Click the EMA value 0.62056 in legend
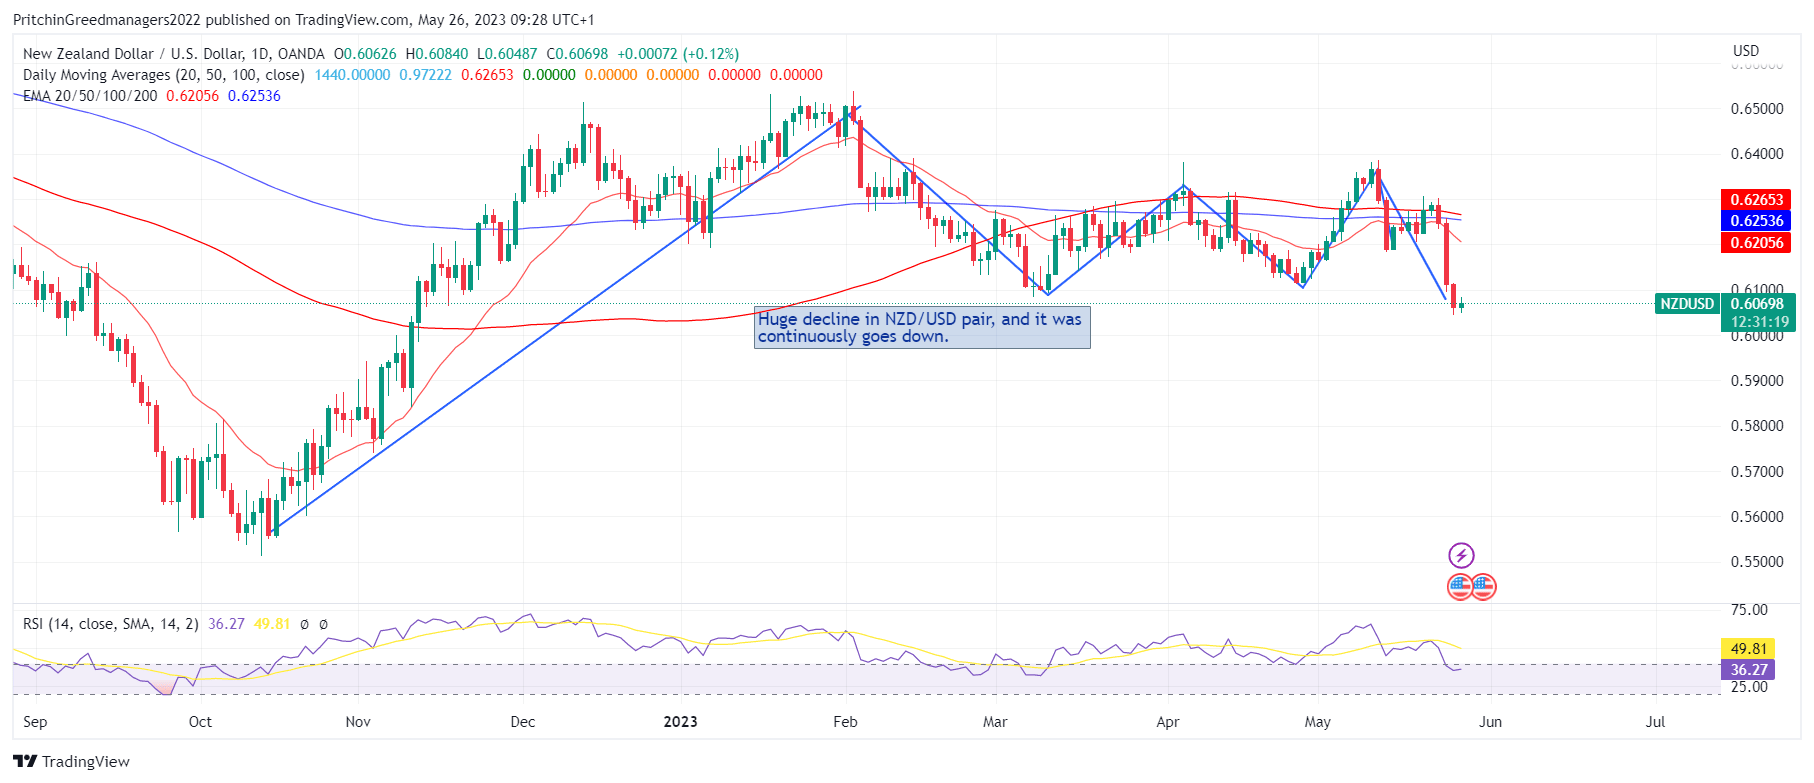 192,96
